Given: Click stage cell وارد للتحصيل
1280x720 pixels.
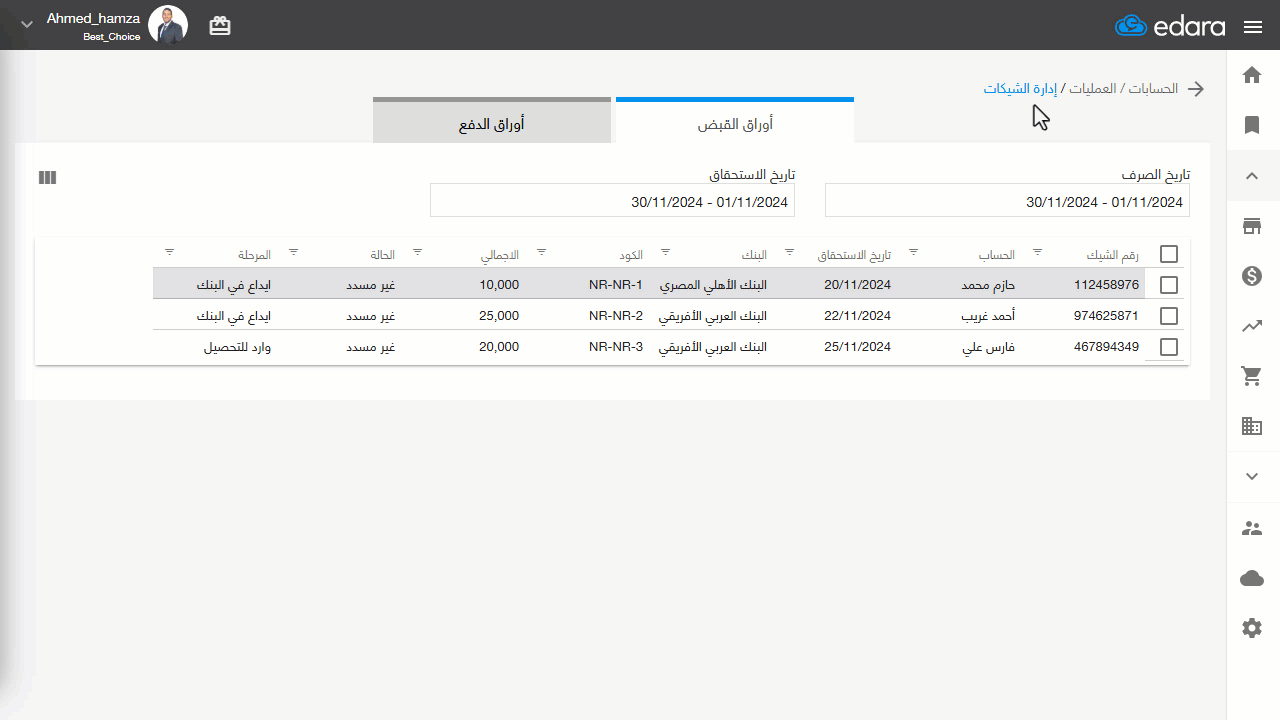Looking at the screenshot, I should click(x=238, y=347).
